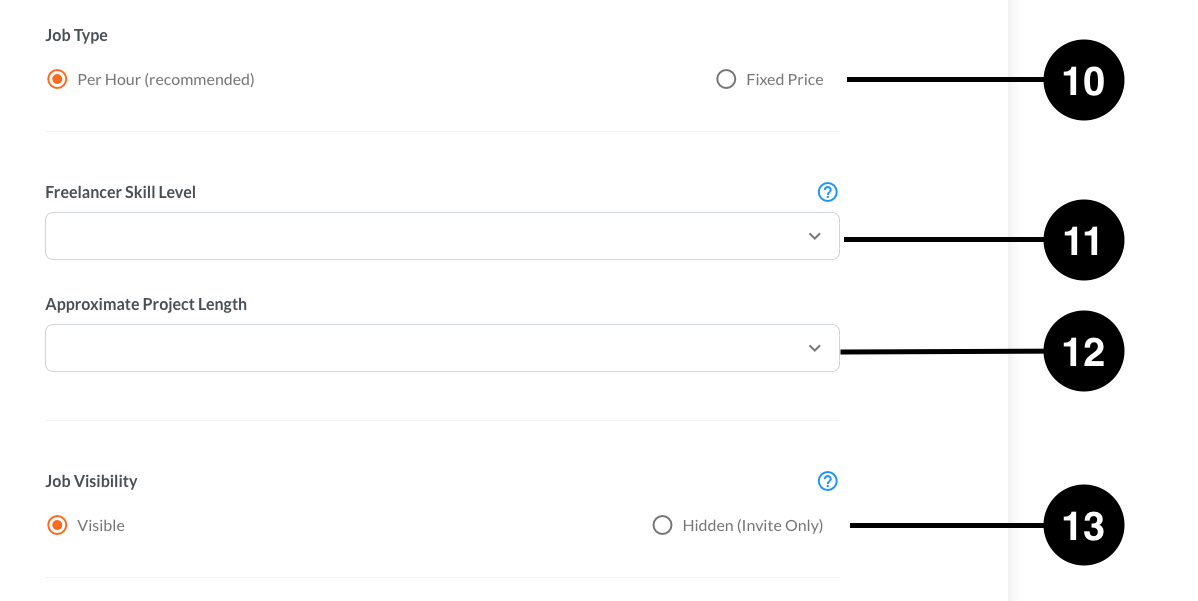
Task: Select the Fixed Price radio button
Action: click(726, 79)
